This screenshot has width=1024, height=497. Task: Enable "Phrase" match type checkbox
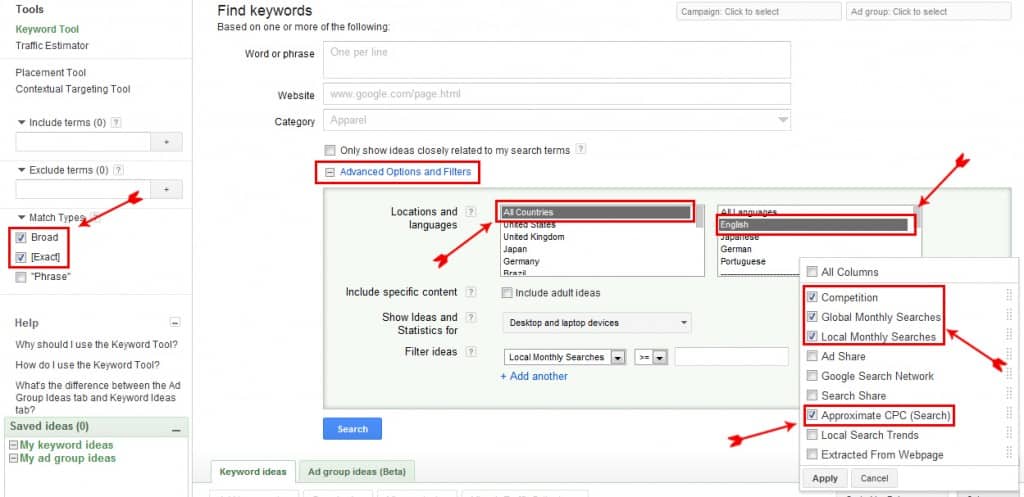pos(21,277)
